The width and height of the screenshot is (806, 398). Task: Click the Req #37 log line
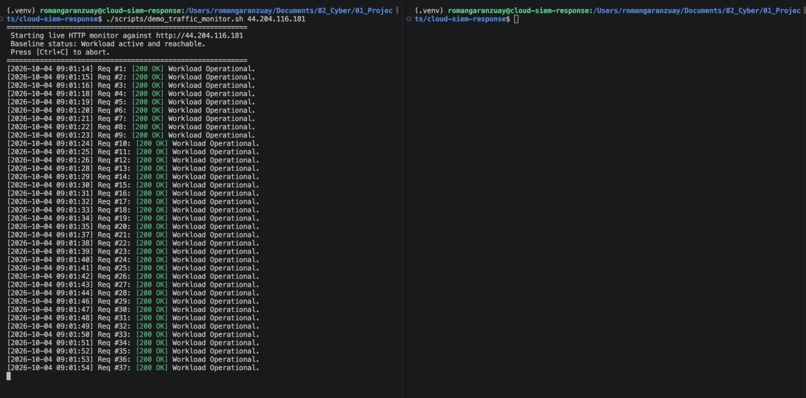pyautogui.click(x=133, y=368)
